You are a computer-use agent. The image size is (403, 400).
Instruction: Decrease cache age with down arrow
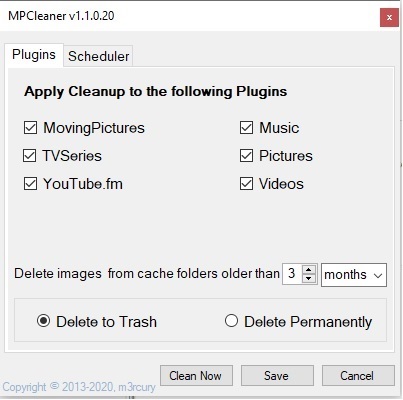pos(309,279)
